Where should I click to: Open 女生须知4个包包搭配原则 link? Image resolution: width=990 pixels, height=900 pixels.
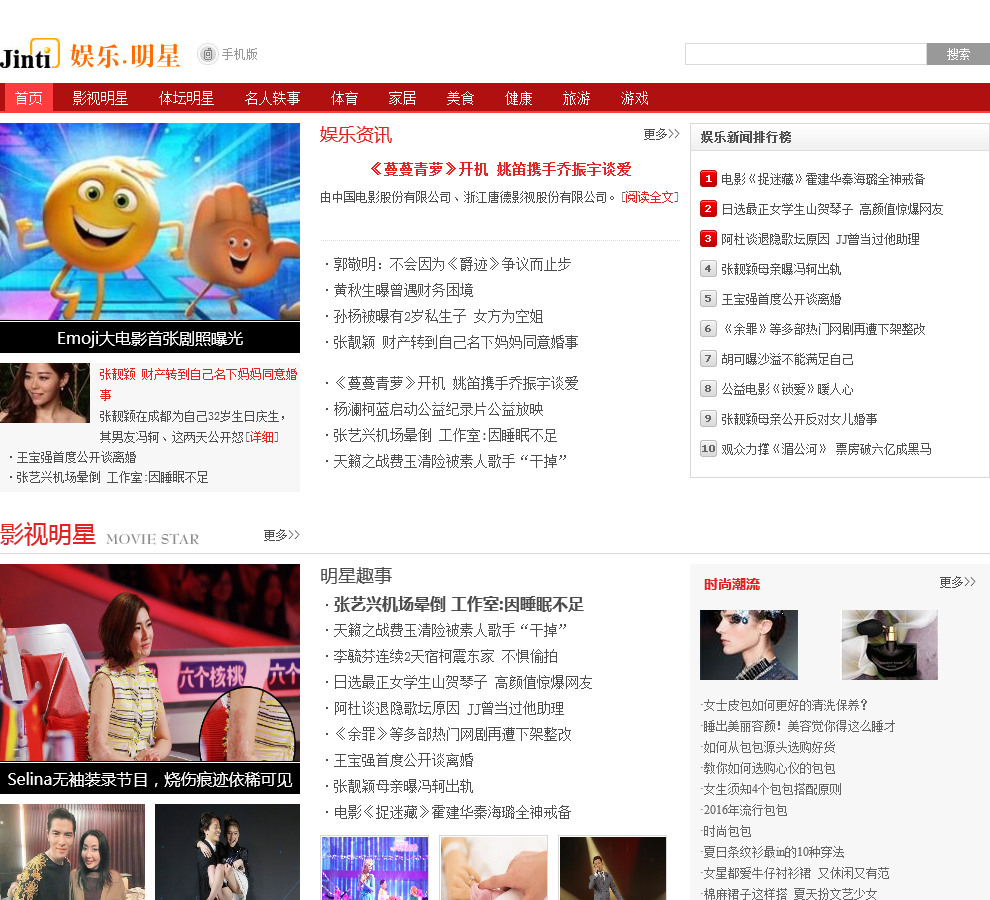[x=772, y=789]
